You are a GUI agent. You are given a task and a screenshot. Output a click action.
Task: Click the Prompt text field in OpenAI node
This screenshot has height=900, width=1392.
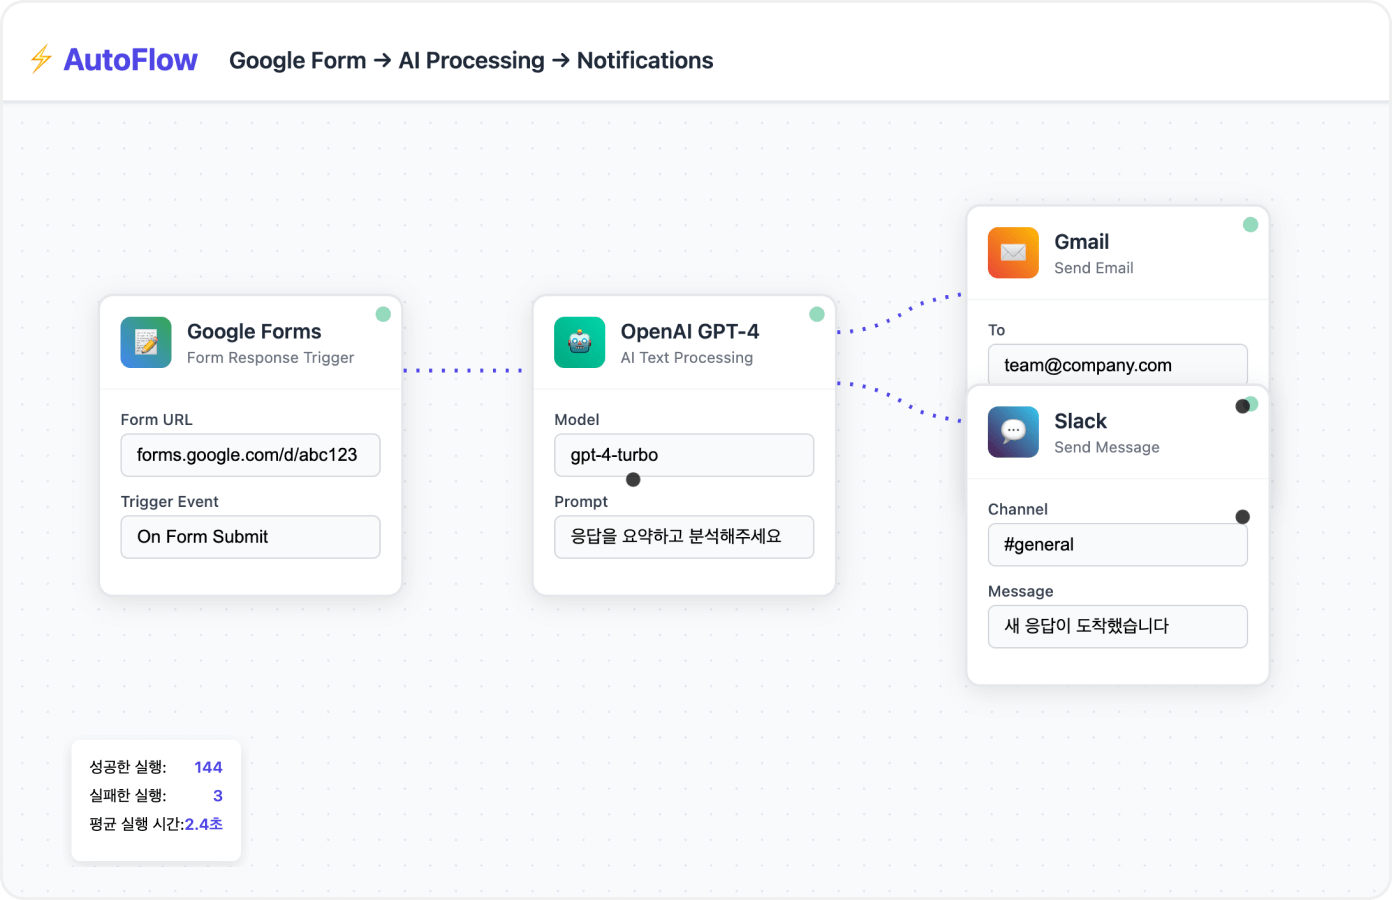684,537
